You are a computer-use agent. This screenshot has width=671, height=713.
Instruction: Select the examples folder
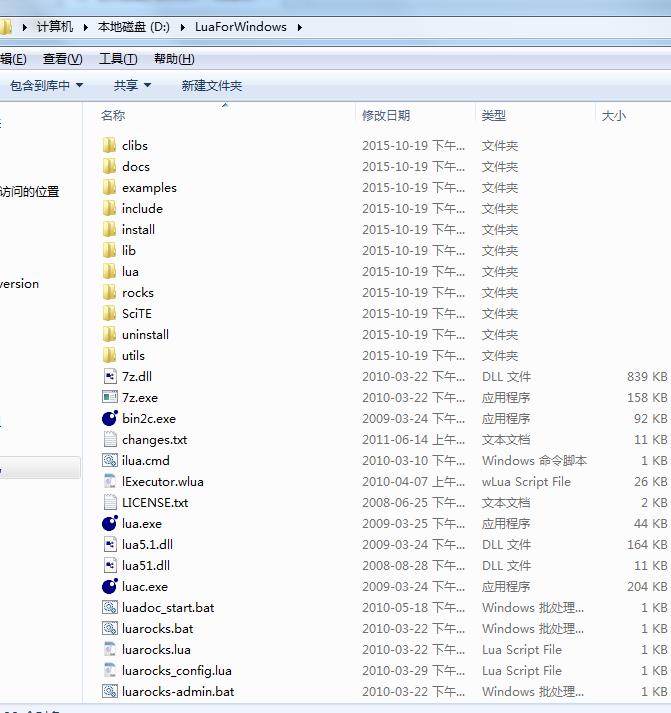148,187
